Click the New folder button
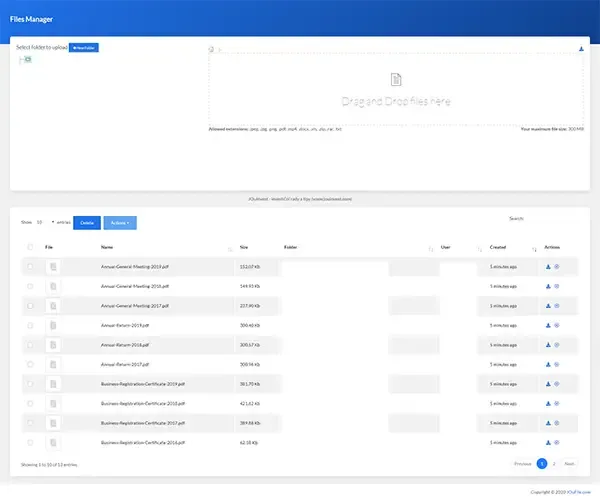This screenshot has height=500, width=600. (84, 47)
